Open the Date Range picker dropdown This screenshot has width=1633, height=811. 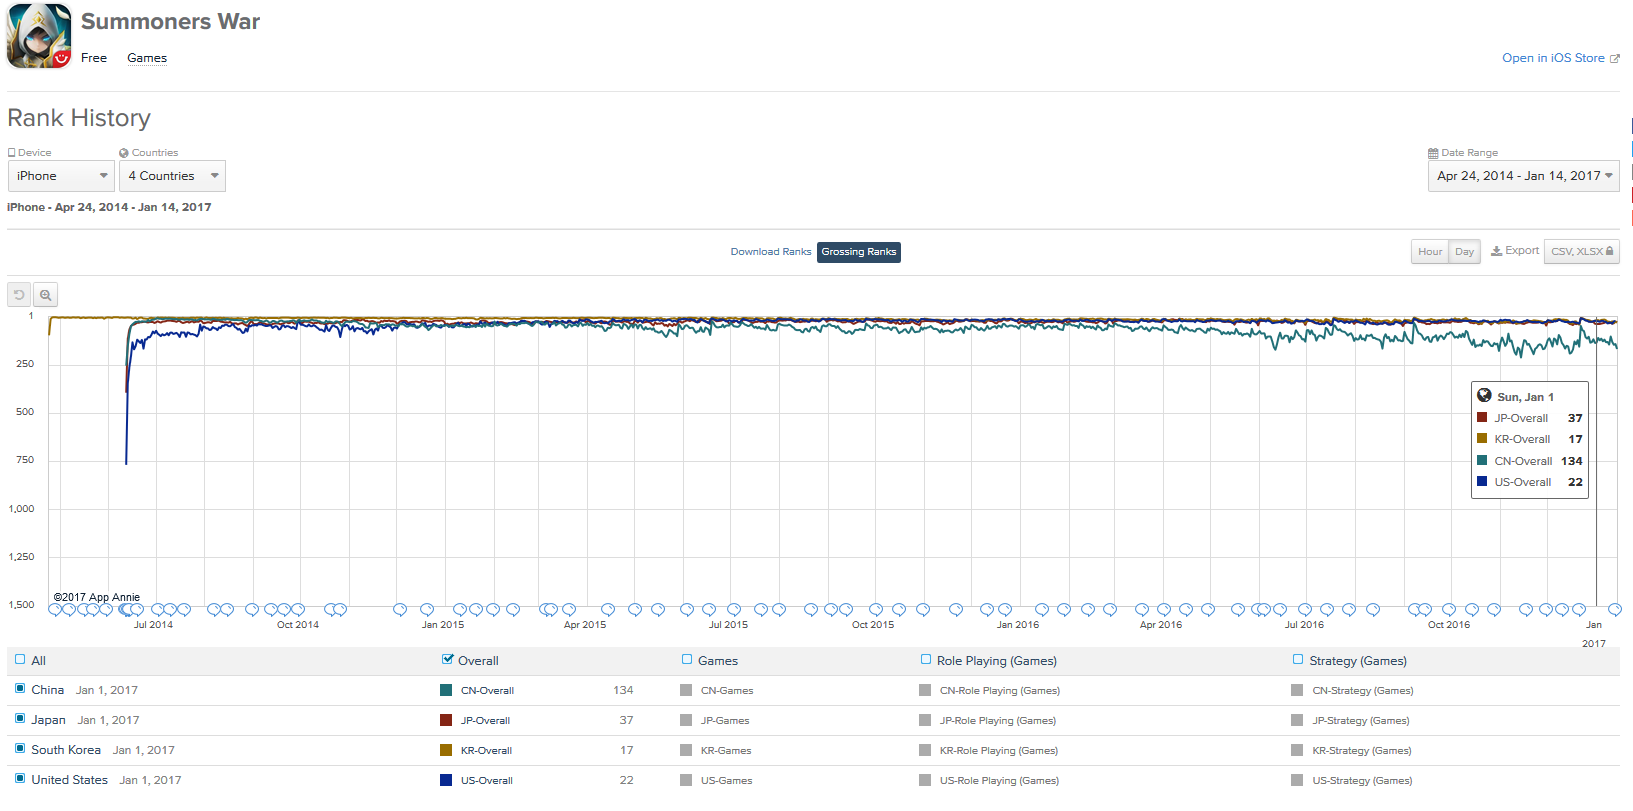[1523, 176]
